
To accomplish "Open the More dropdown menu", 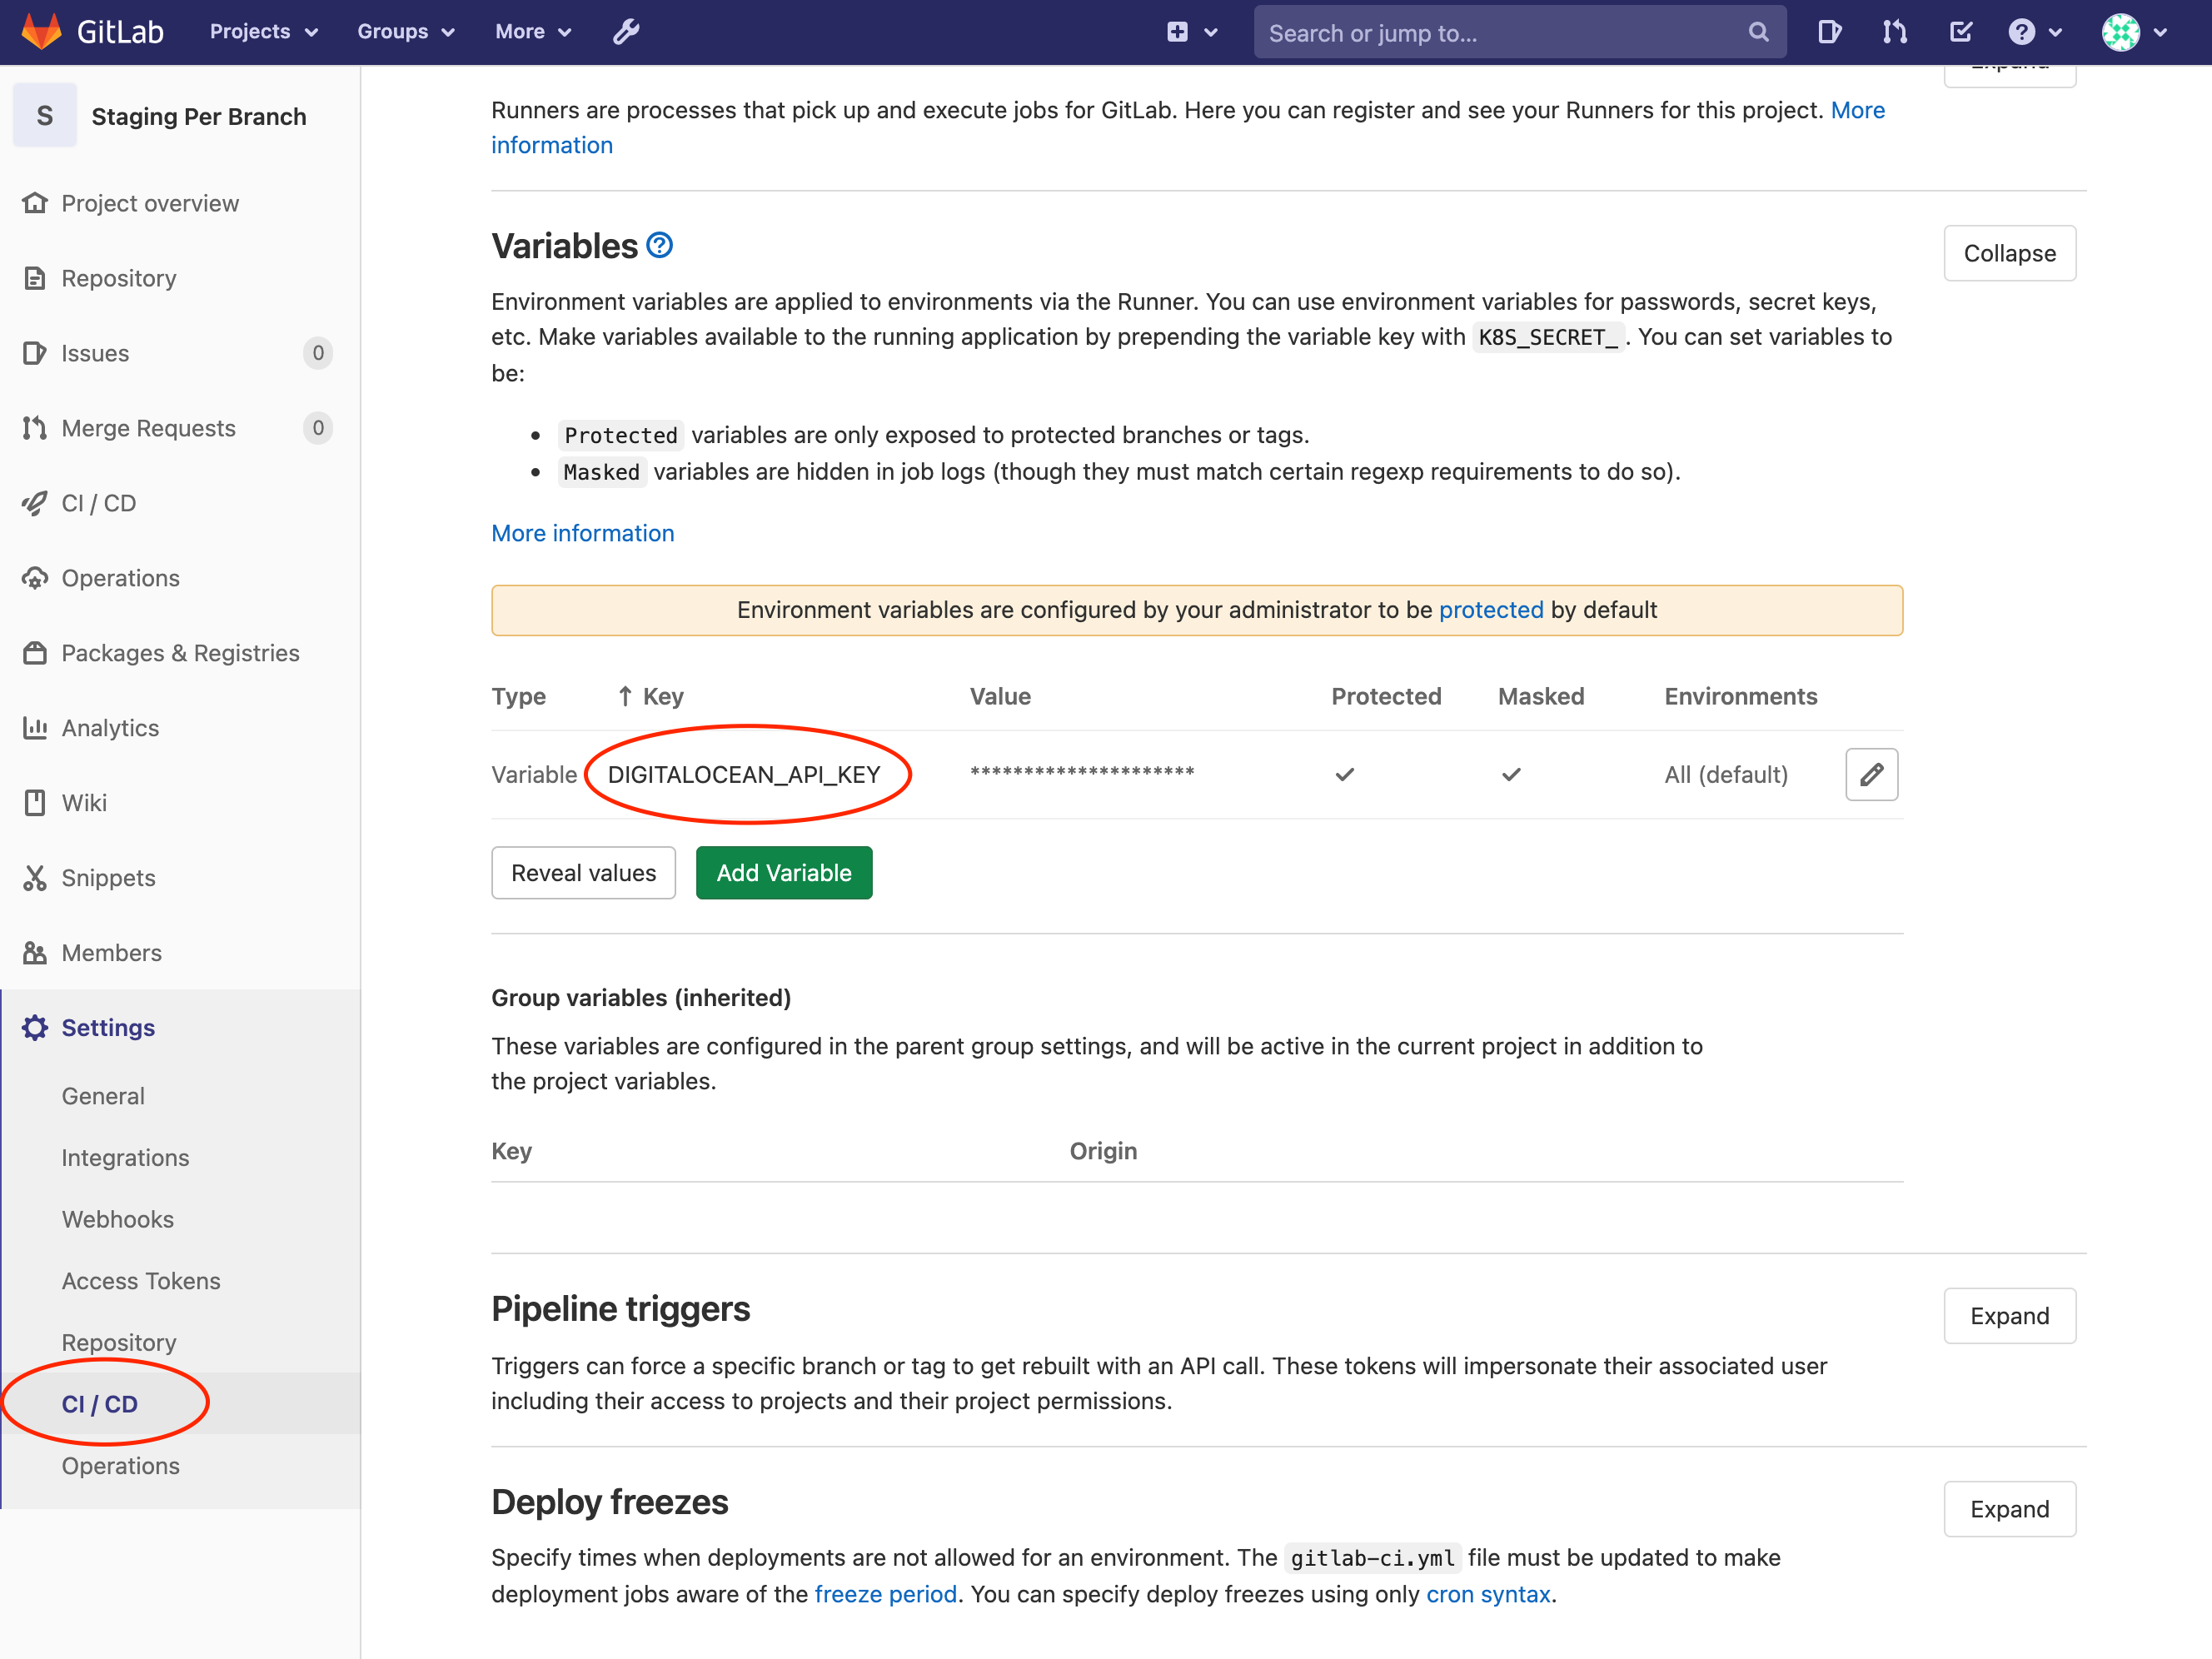I will 533,32.
